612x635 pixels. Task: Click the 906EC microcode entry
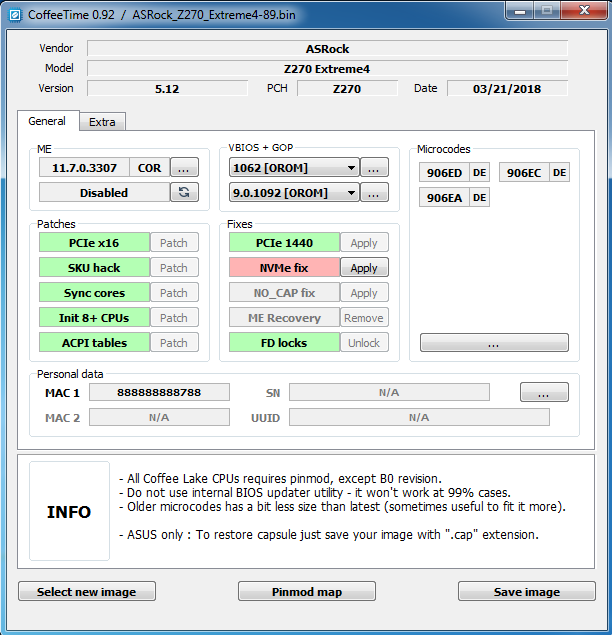[524, 173]
